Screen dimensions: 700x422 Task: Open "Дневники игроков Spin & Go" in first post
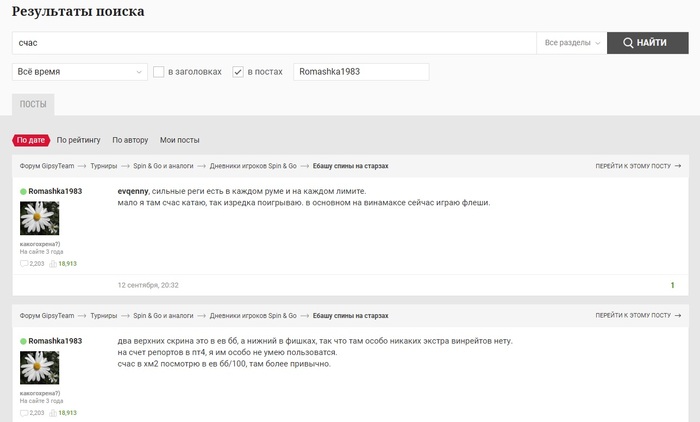point(253,166)
